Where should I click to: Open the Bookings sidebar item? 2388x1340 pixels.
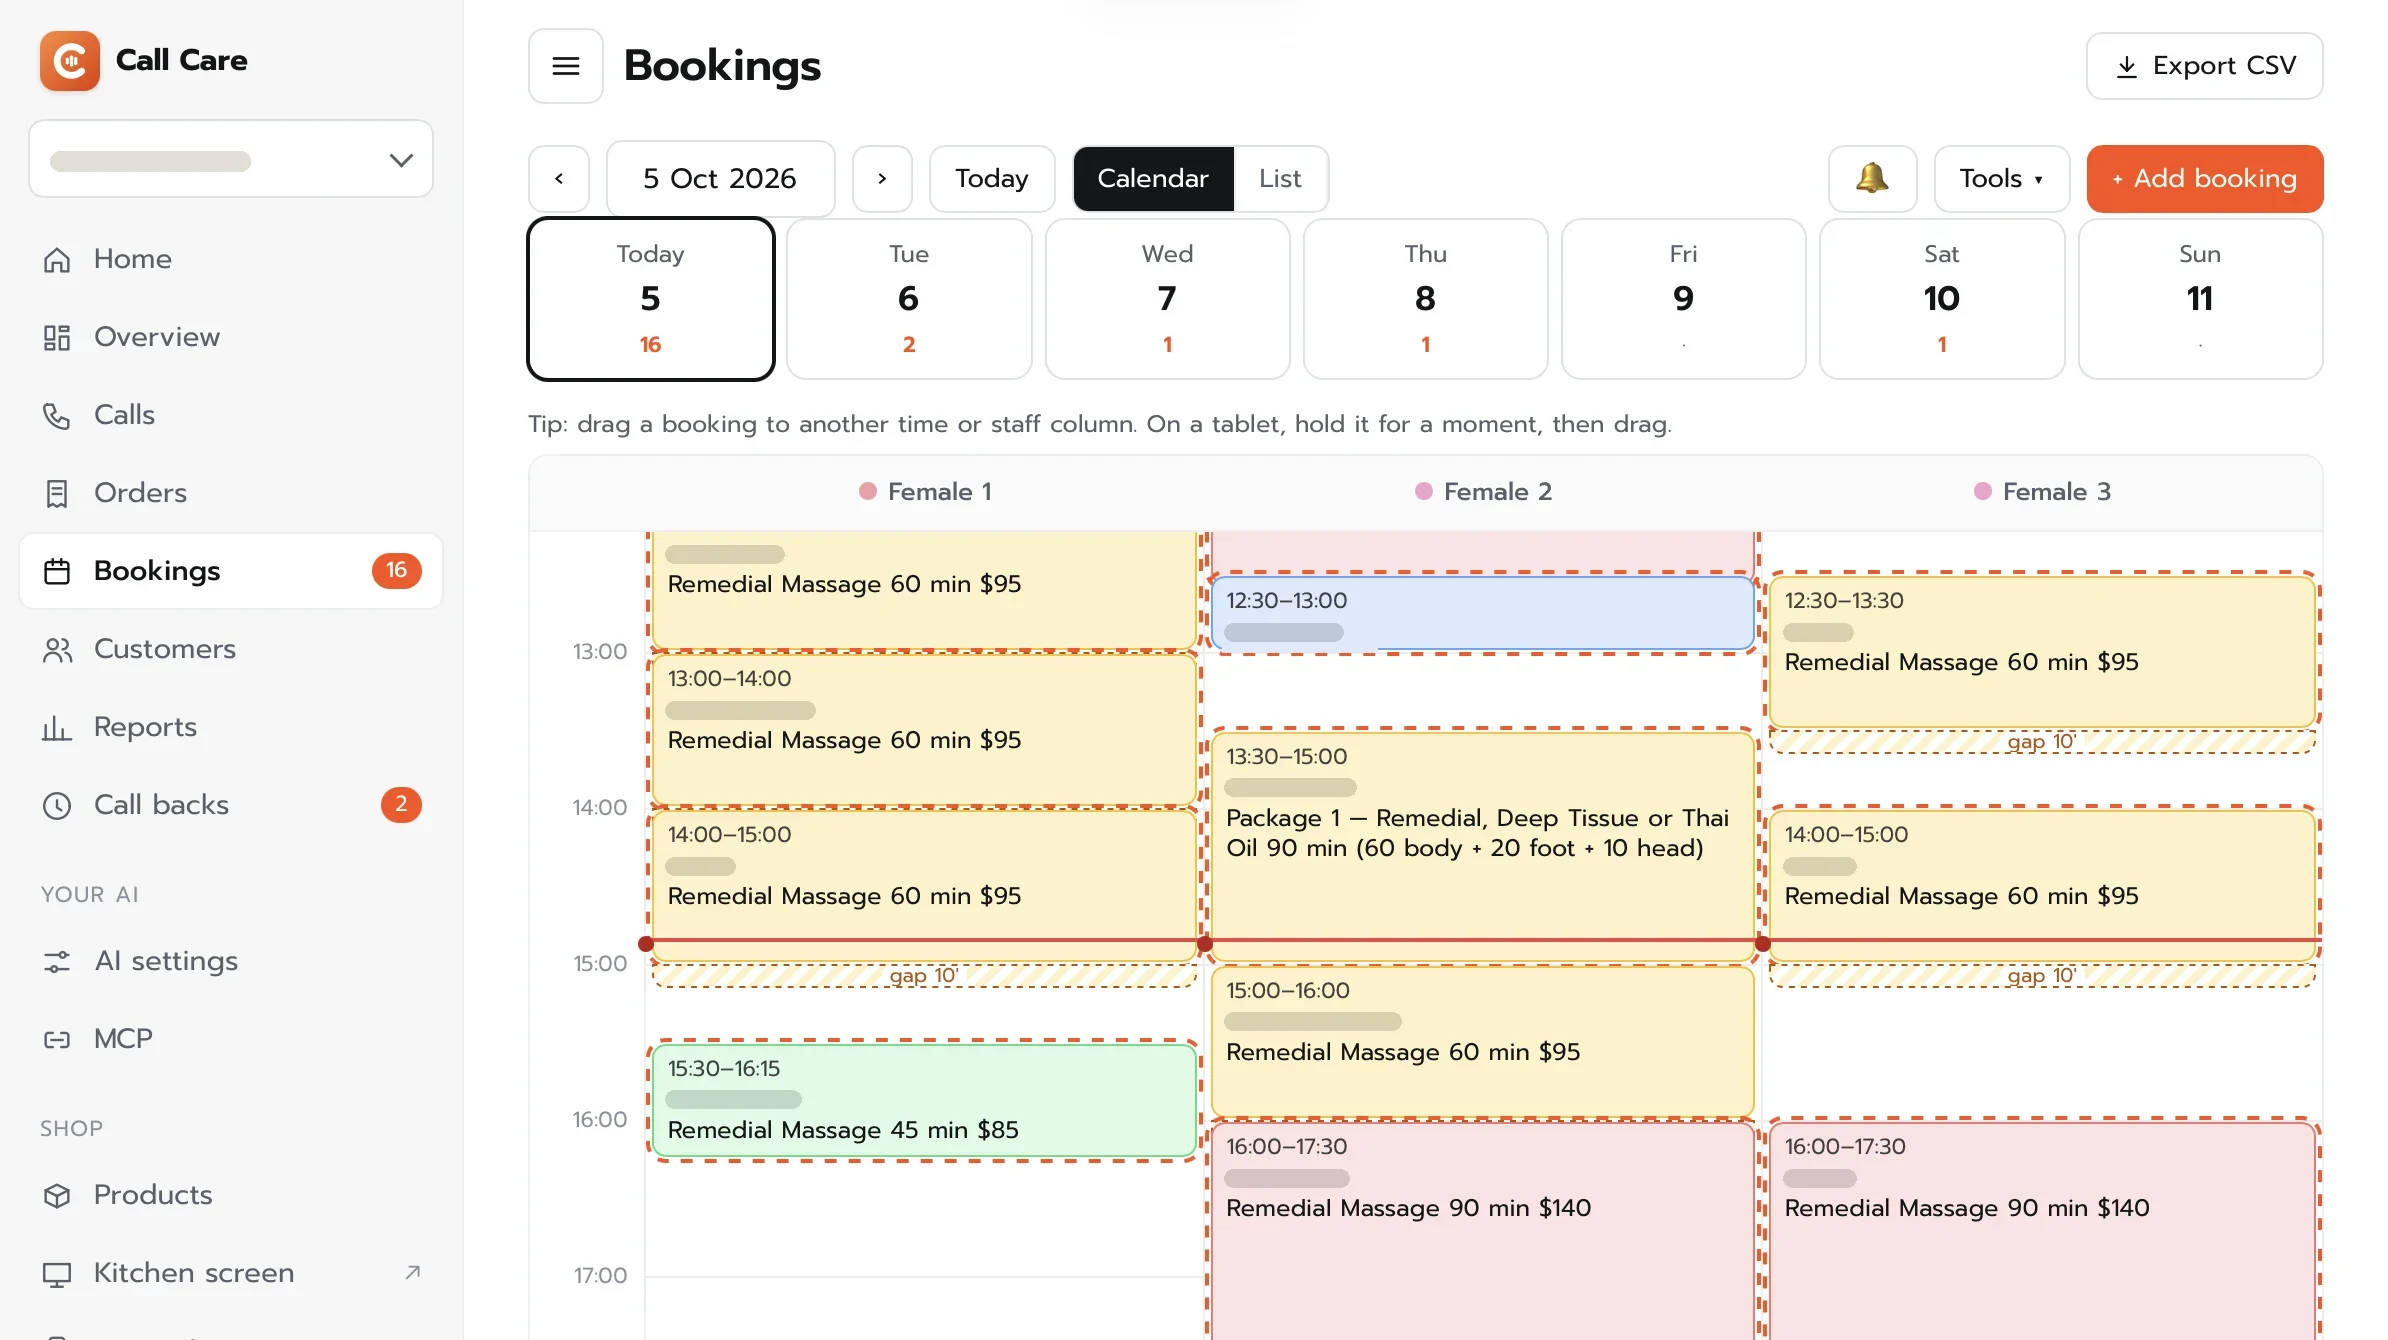tap(231, 571)
